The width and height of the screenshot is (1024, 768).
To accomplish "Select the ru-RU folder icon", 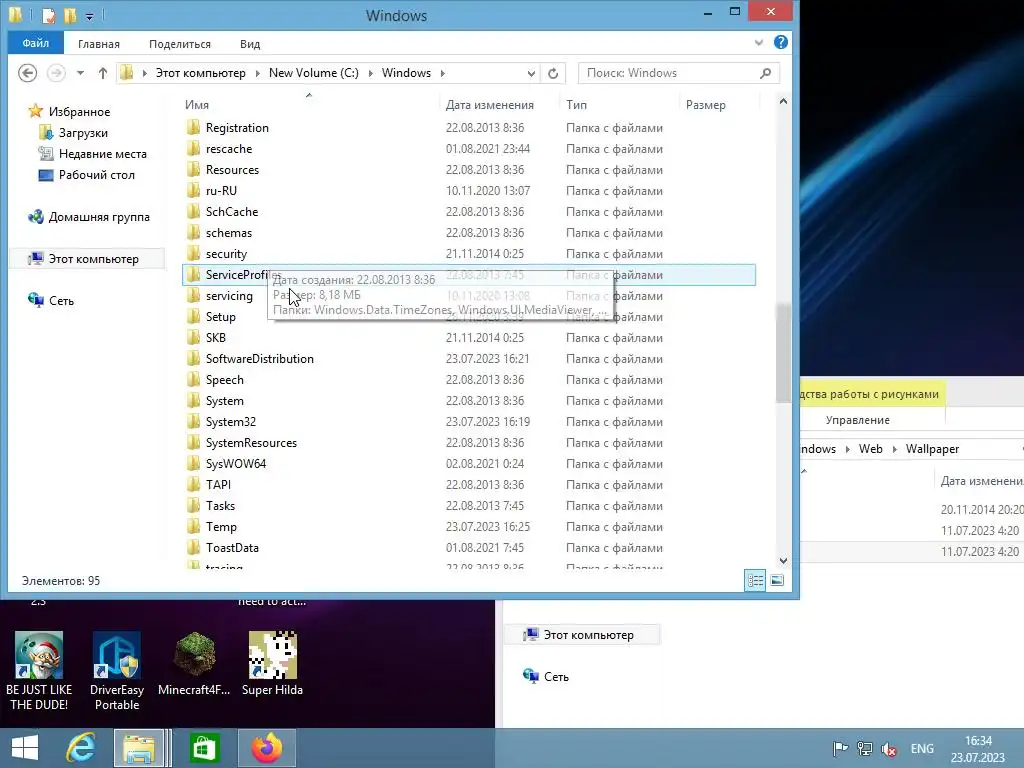I will 193,191.
